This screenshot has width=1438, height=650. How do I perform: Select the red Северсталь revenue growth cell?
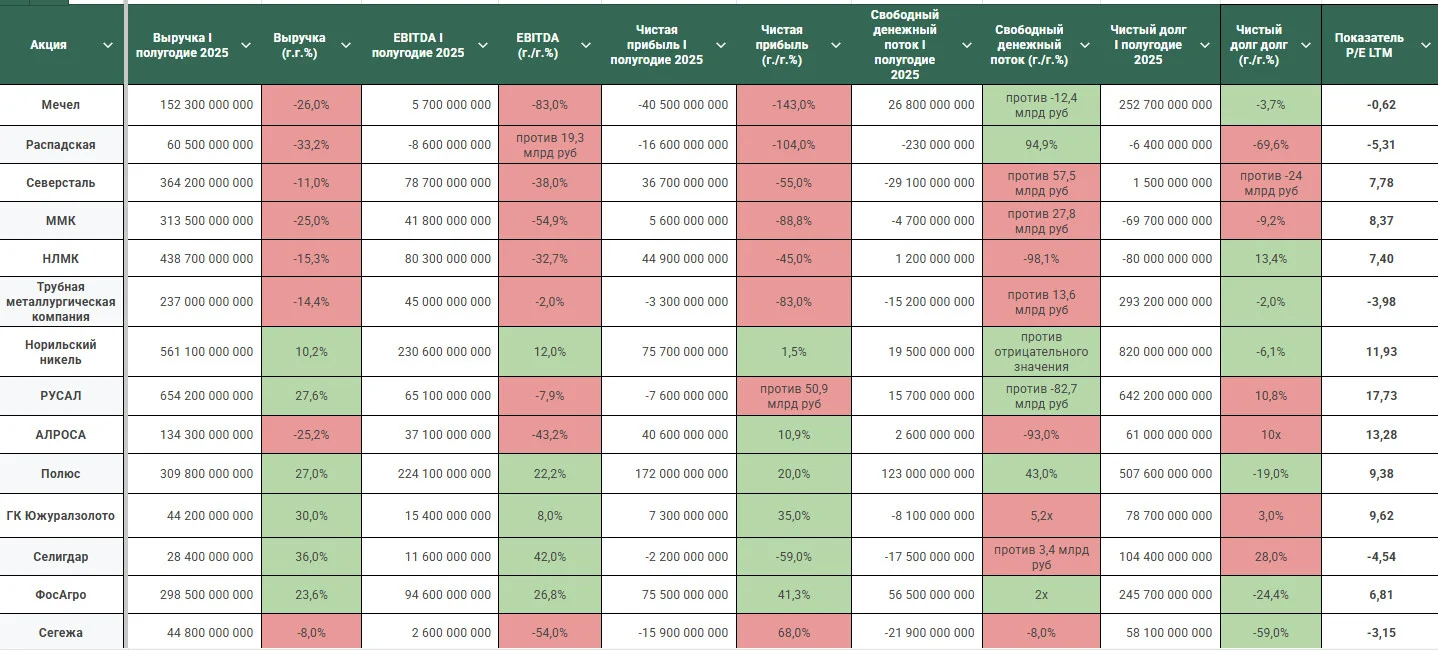pos(311,183)
